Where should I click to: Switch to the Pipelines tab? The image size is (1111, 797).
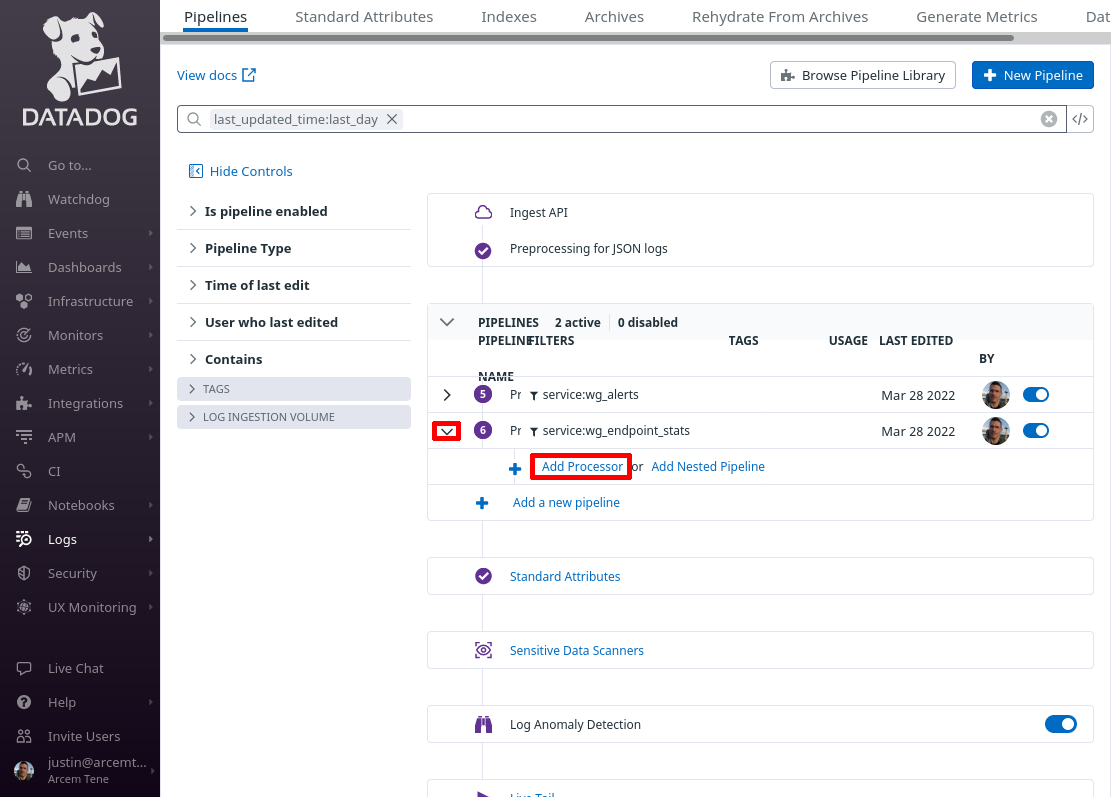(215, 16)
